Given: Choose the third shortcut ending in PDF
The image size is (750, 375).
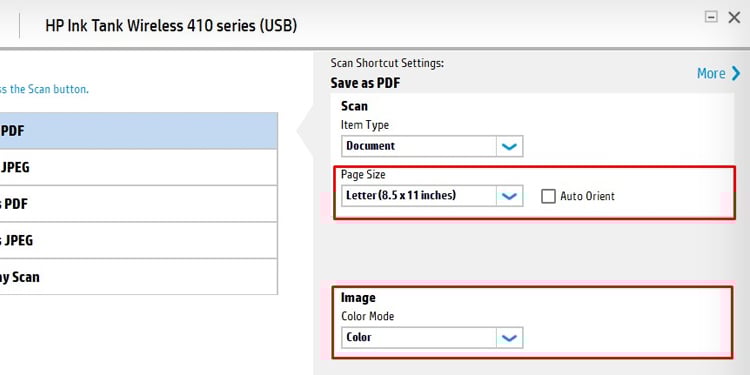Looking at the screenshot, I should tap(138, 204).
